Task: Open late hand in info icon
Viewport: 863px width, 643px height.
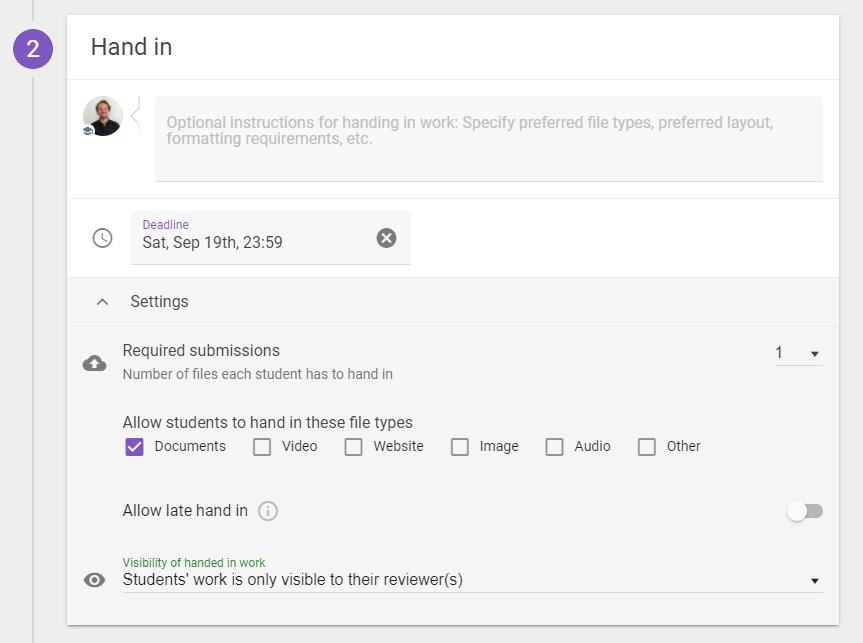Action: click(x=268, y=511)
